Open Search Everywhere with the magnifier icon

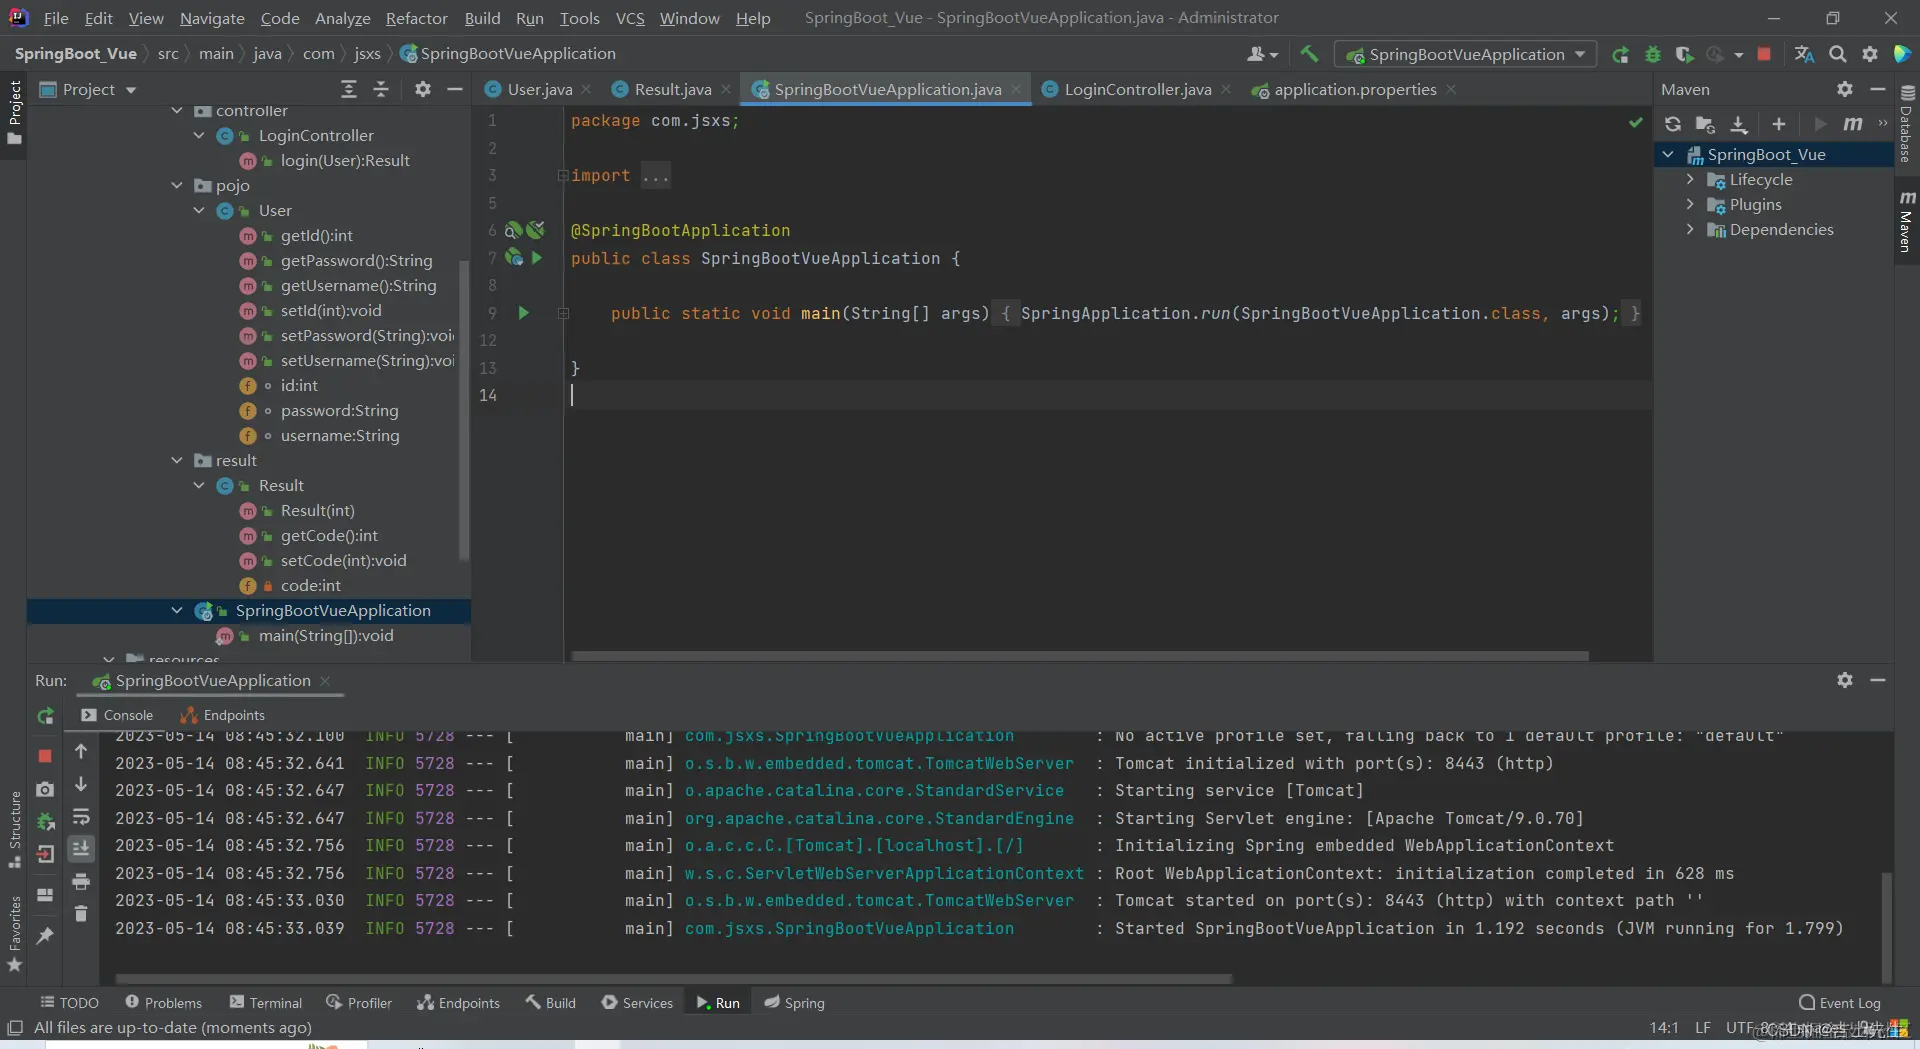pos(1838,55)
